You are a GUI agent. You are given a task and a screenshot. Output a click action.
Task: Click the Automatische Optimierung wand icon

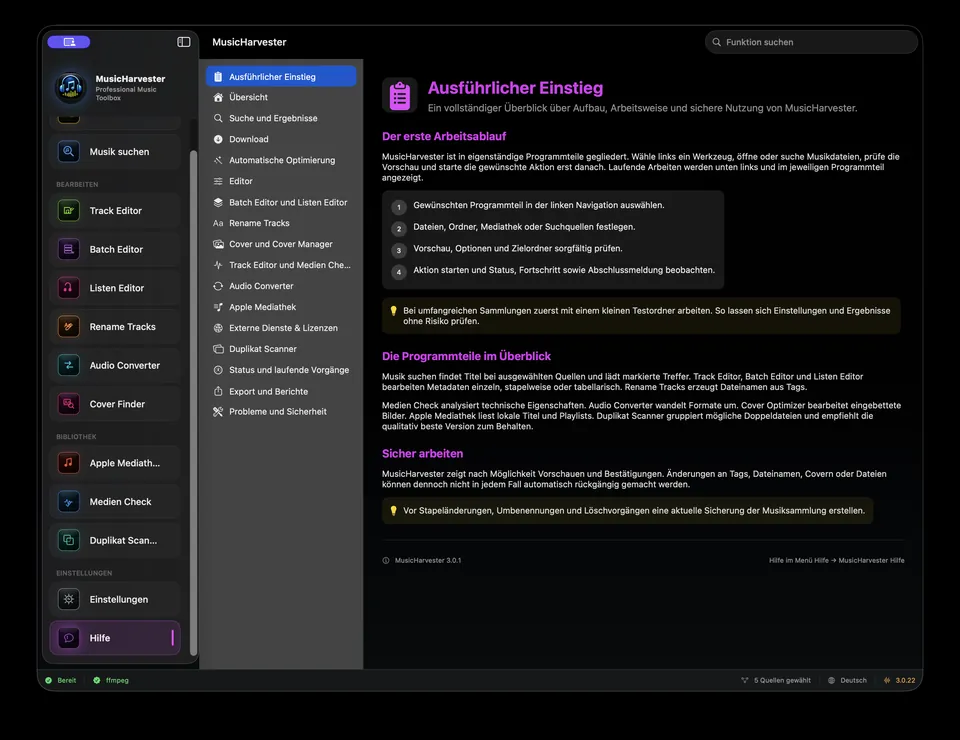(x=218, y=160)
